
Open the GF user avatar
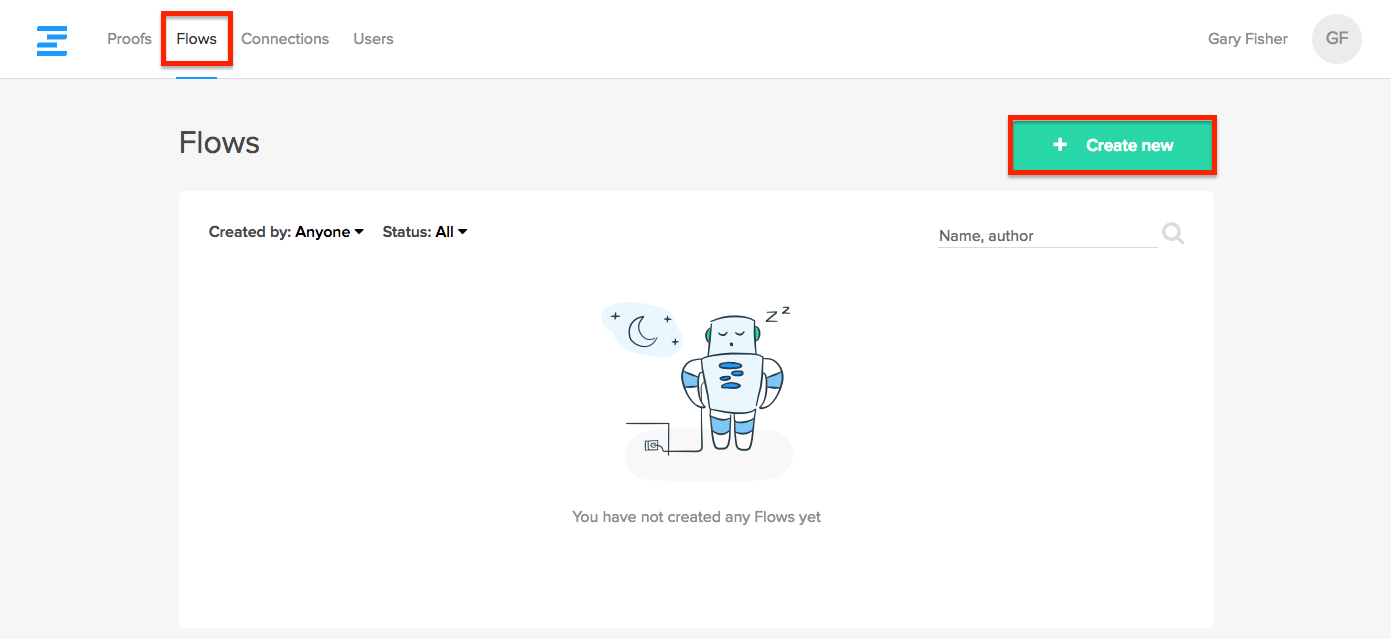click(x=1336, y=39)
